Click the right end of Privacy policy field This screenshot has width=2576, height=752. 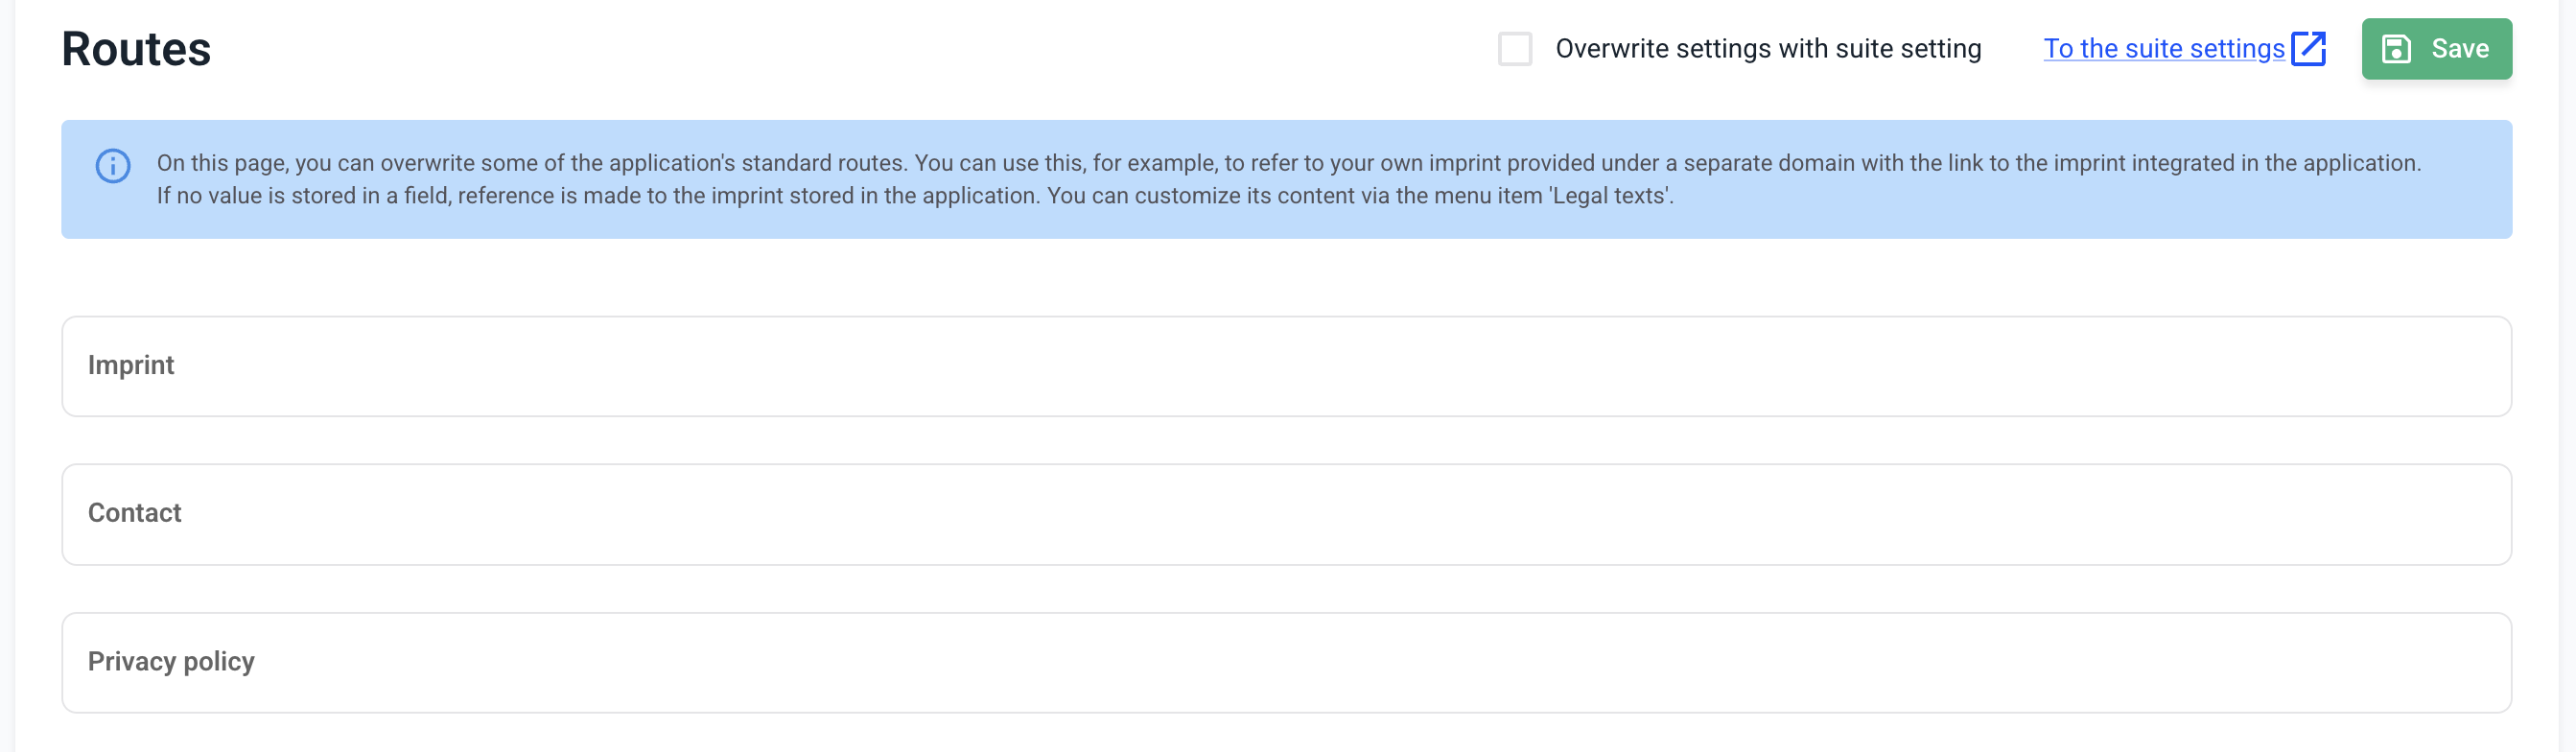click(2450, 662)
